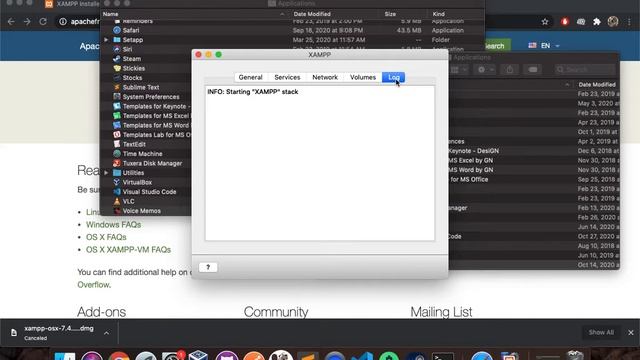Select the Time Machine icon in Finder
This screenshot has width=640, height=360.
(x=117, y=153)
